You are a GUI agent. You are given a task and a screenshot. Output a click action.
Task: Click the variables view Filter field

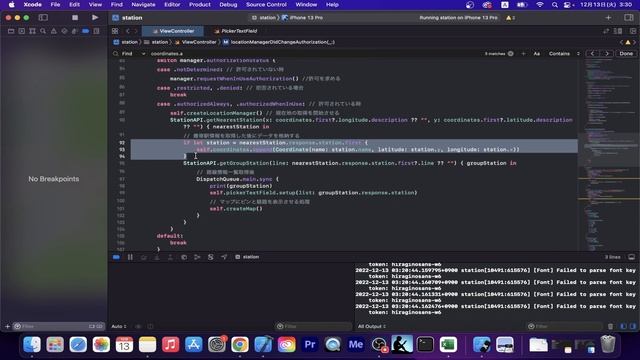pos(313,326)
